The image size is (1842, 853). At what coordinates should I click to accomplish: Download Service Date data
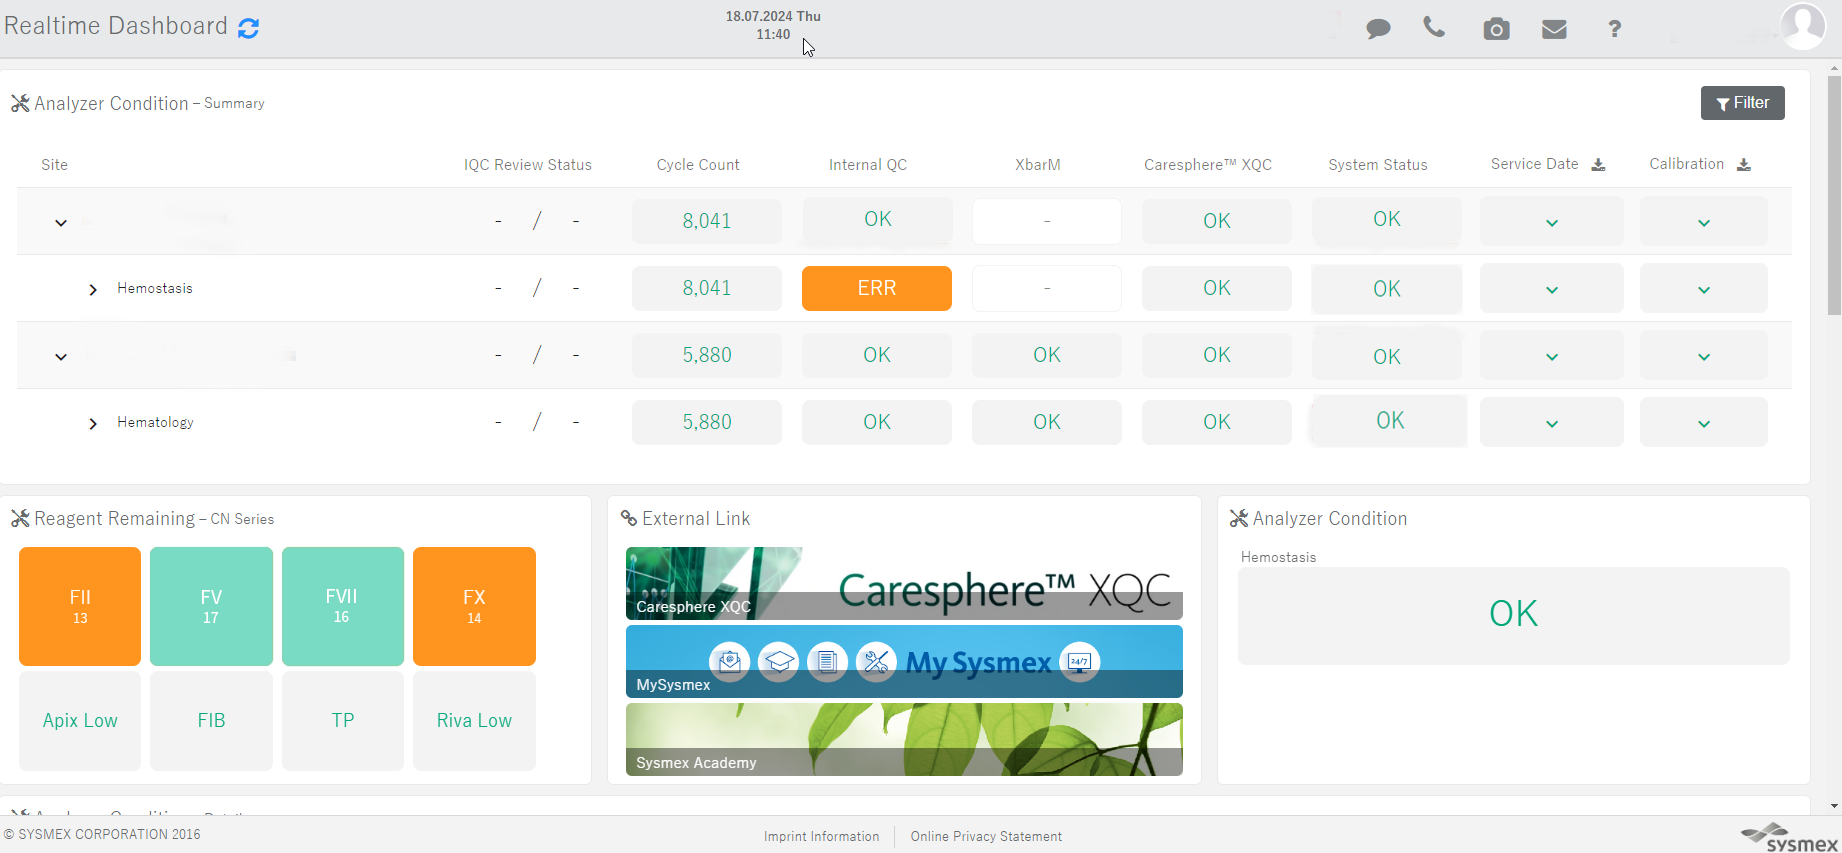[x=1598, y=165]
